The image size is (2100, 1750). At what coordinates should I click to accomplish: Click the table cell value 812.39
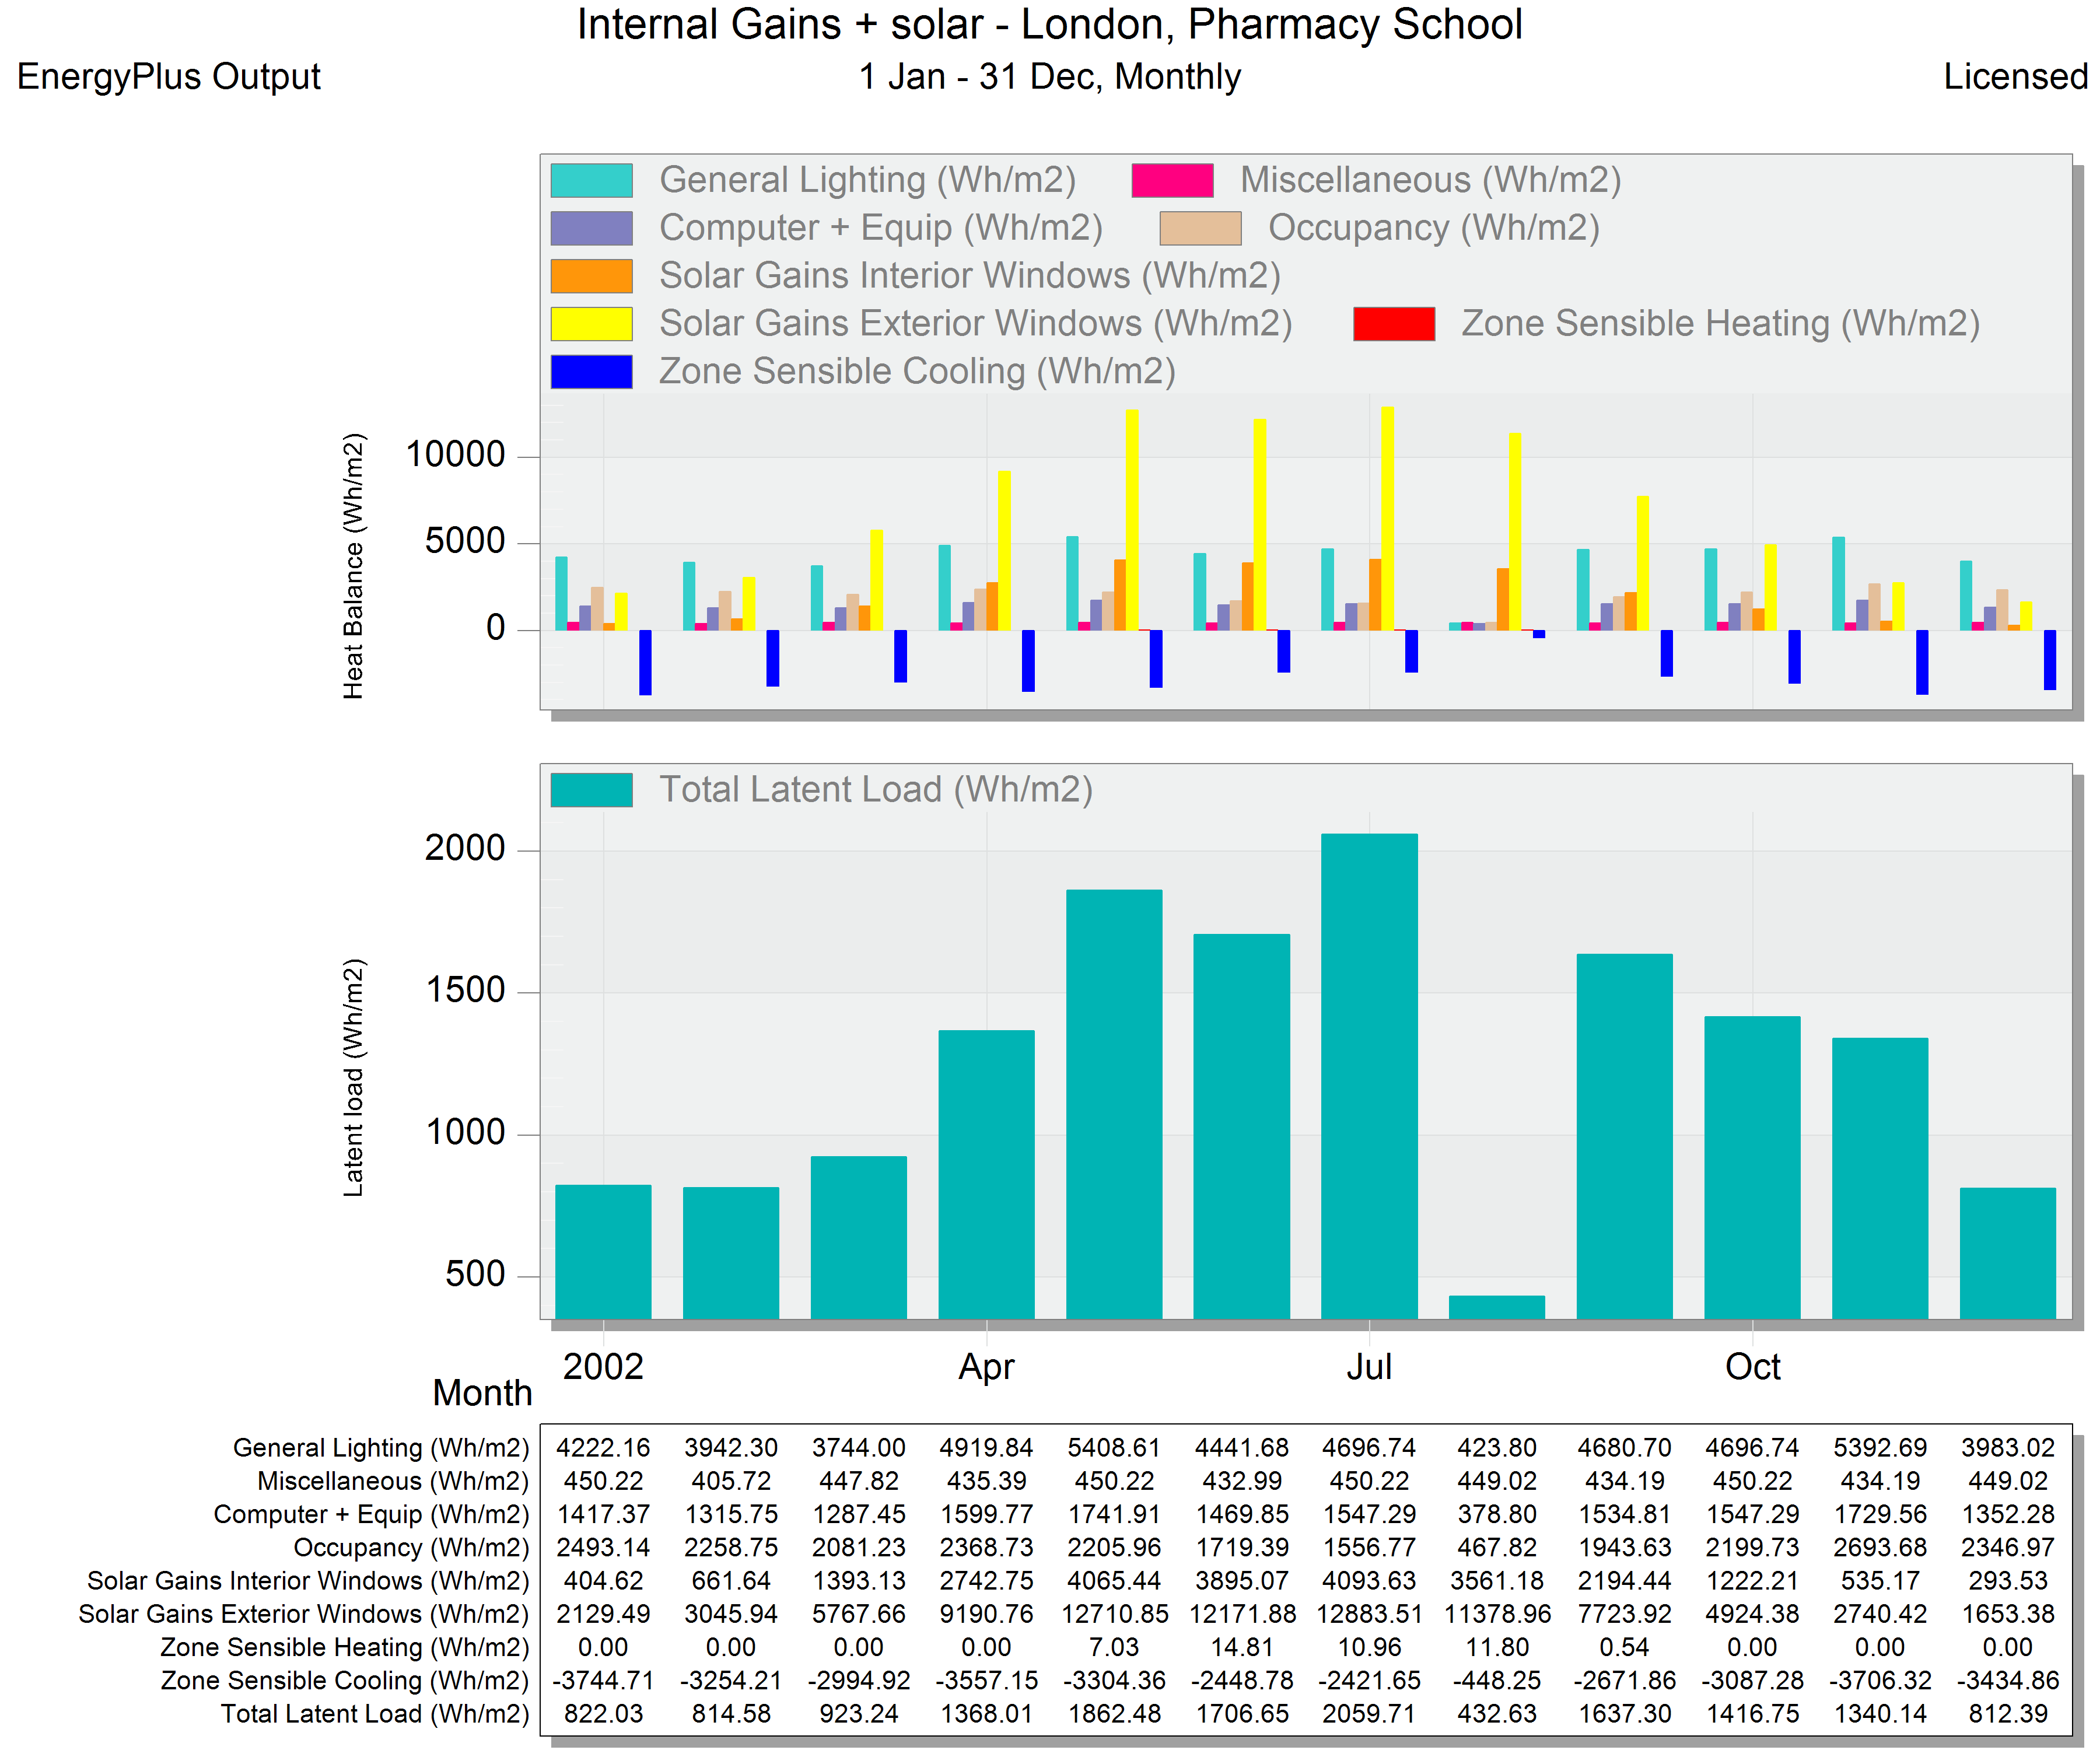(x=2008, y=1714)
